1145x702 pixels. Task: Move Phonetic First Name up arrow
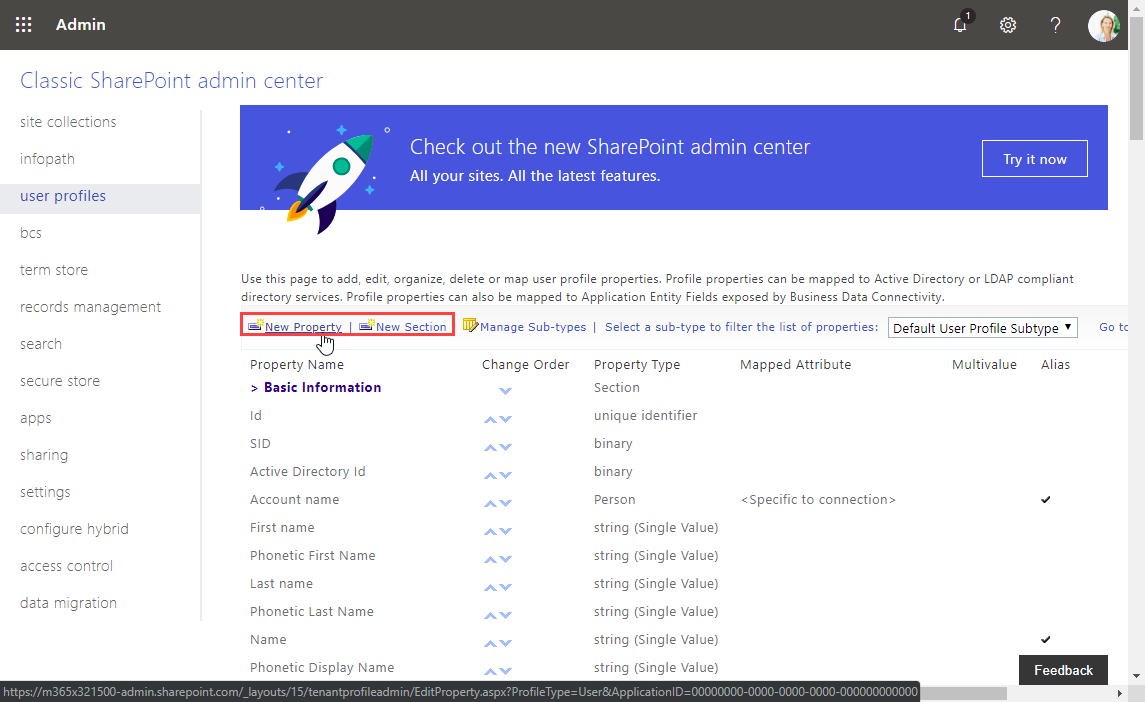(x=490, y=559)
